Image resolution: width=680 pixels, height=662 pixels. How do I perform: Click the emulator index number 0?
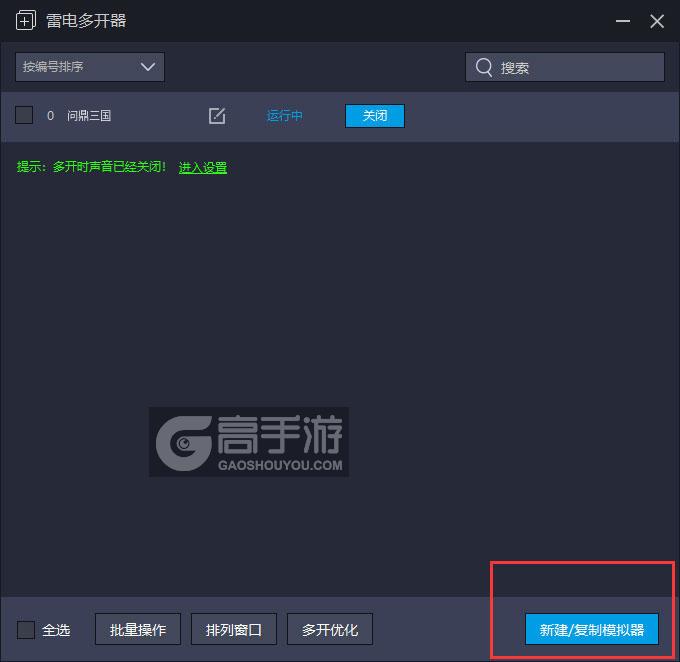pyautogui.click(x=50, y=116)
